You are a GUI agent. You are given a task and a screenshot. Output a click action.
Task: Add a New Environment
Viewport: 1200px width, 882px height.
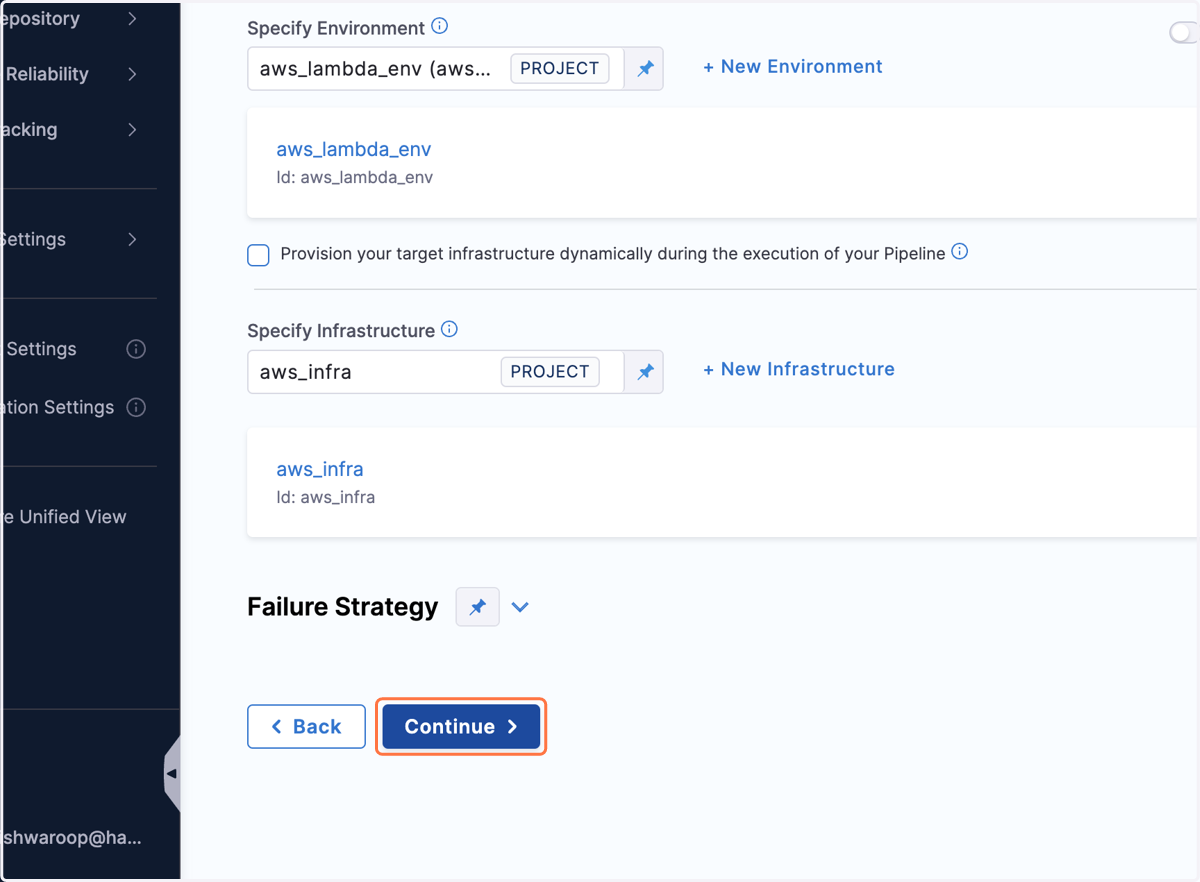(x=792, y=67)
